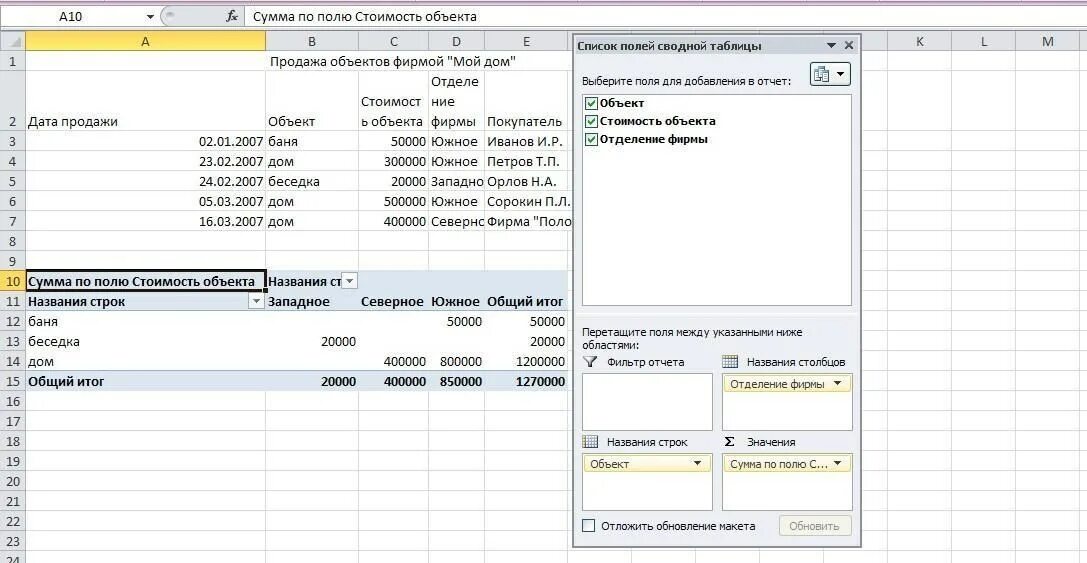Screen dimensions: 1087x563
Task: Select row 15 header
Action: click(x=13, y=381)
